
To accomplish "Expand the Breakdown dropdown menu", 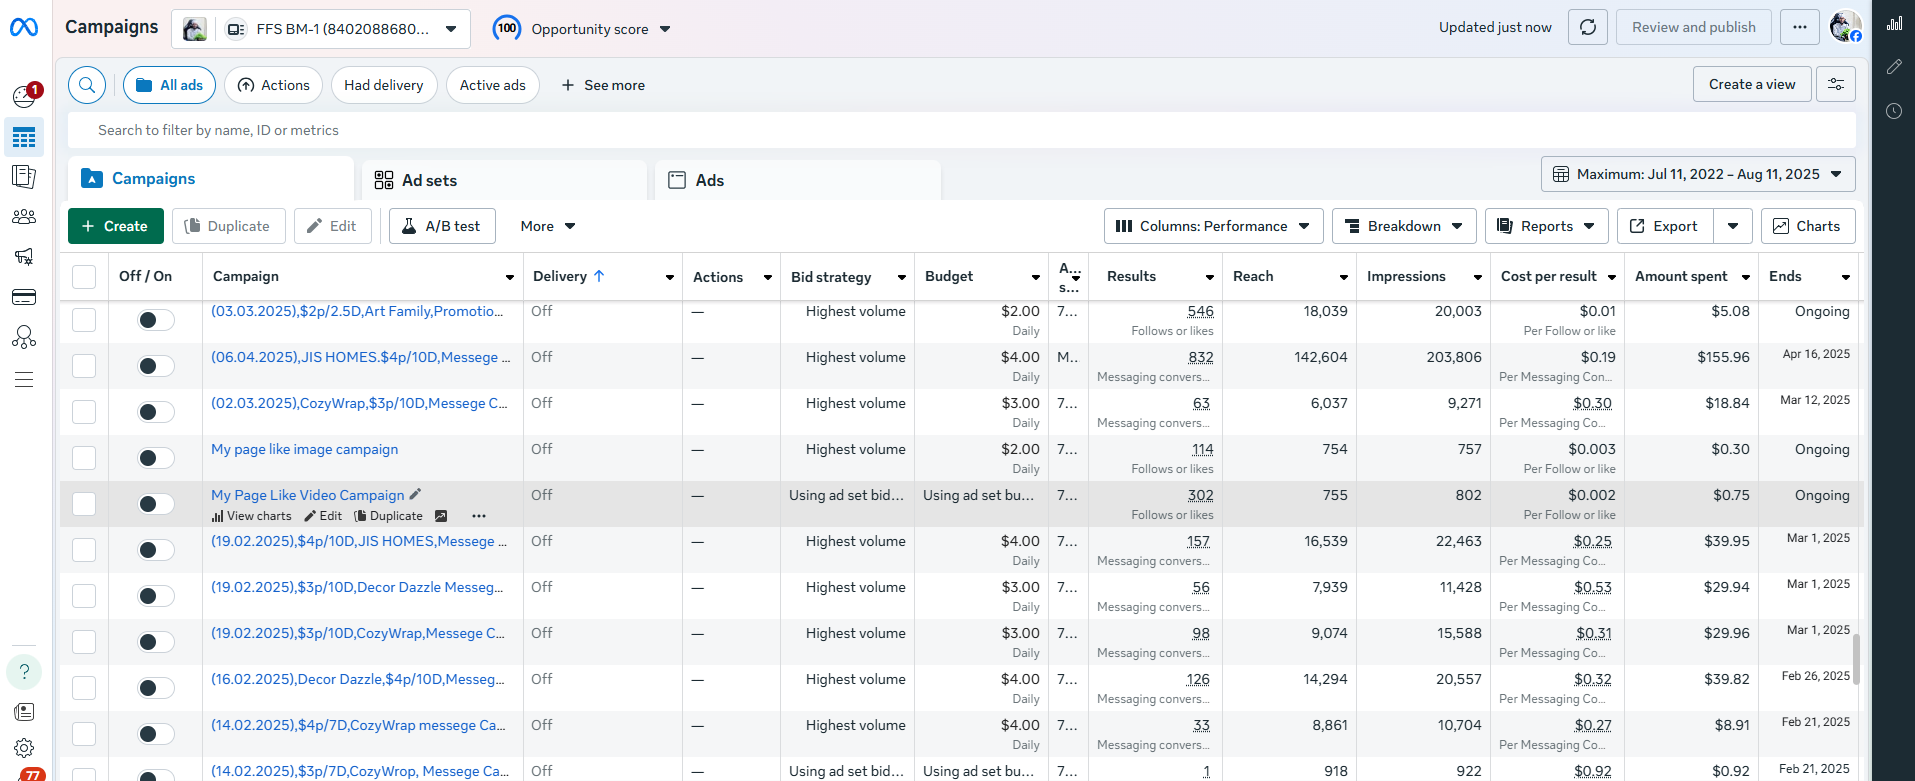I will (1403, 226).
